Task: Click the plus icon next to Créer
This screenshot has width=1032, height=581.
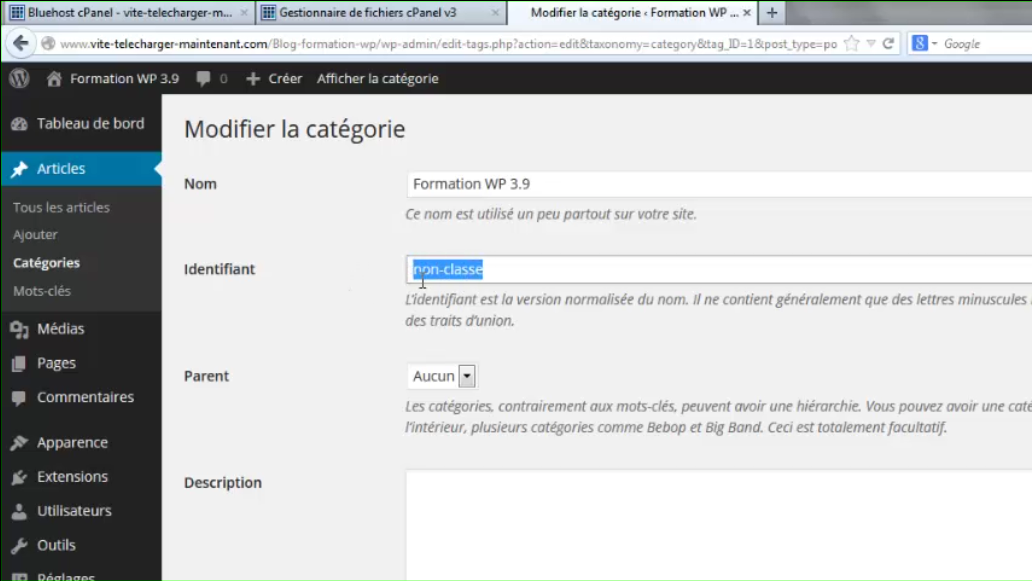Action: (x=253, y=79)
